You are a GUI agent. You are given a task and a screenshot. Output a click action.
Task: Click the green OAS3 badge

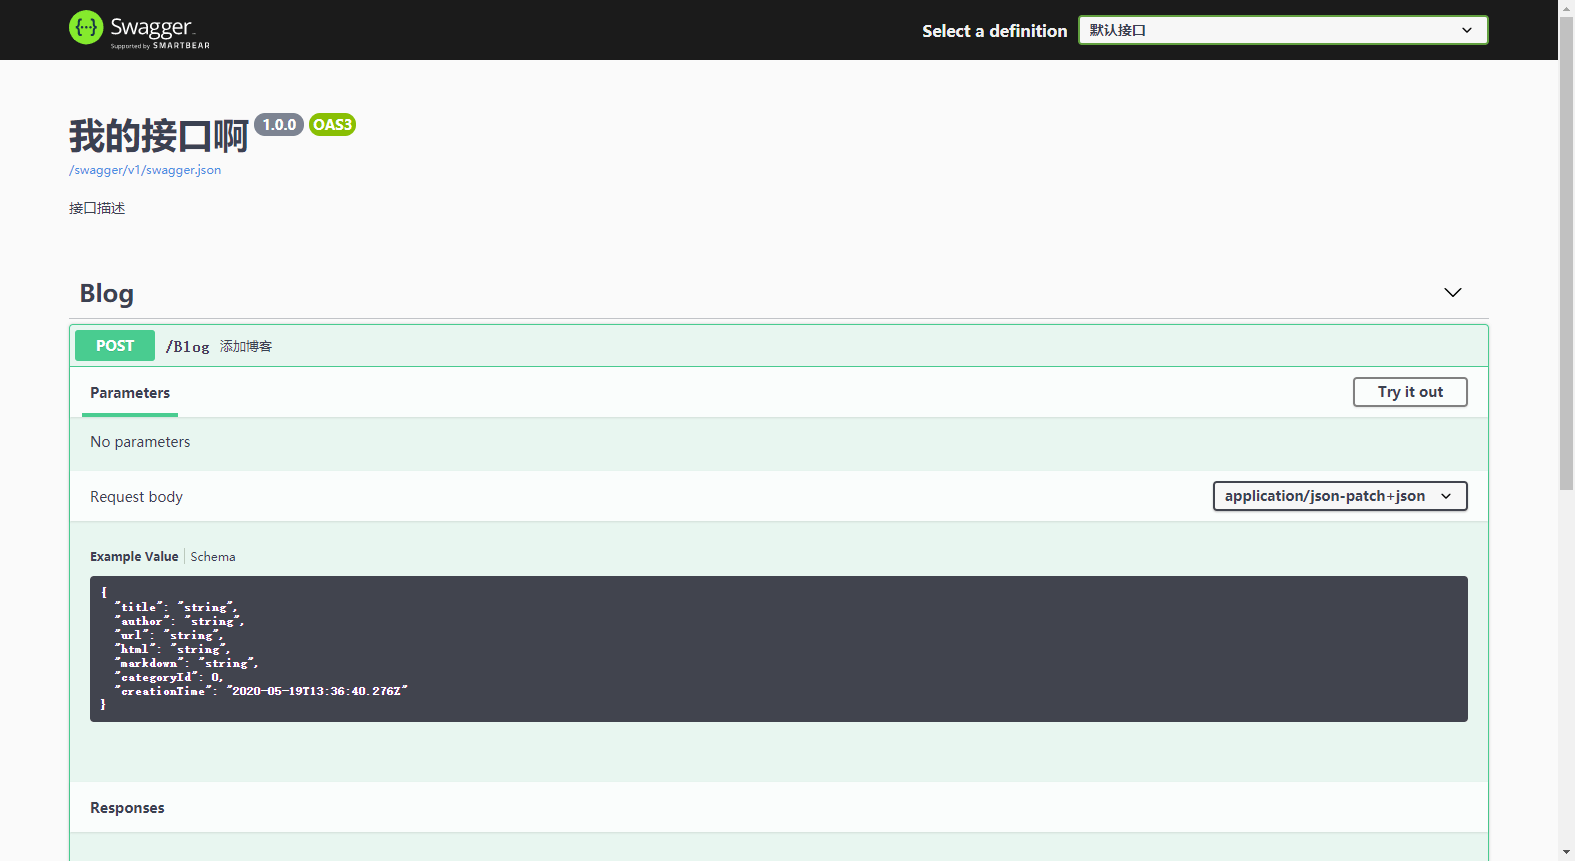pos(332,125)
